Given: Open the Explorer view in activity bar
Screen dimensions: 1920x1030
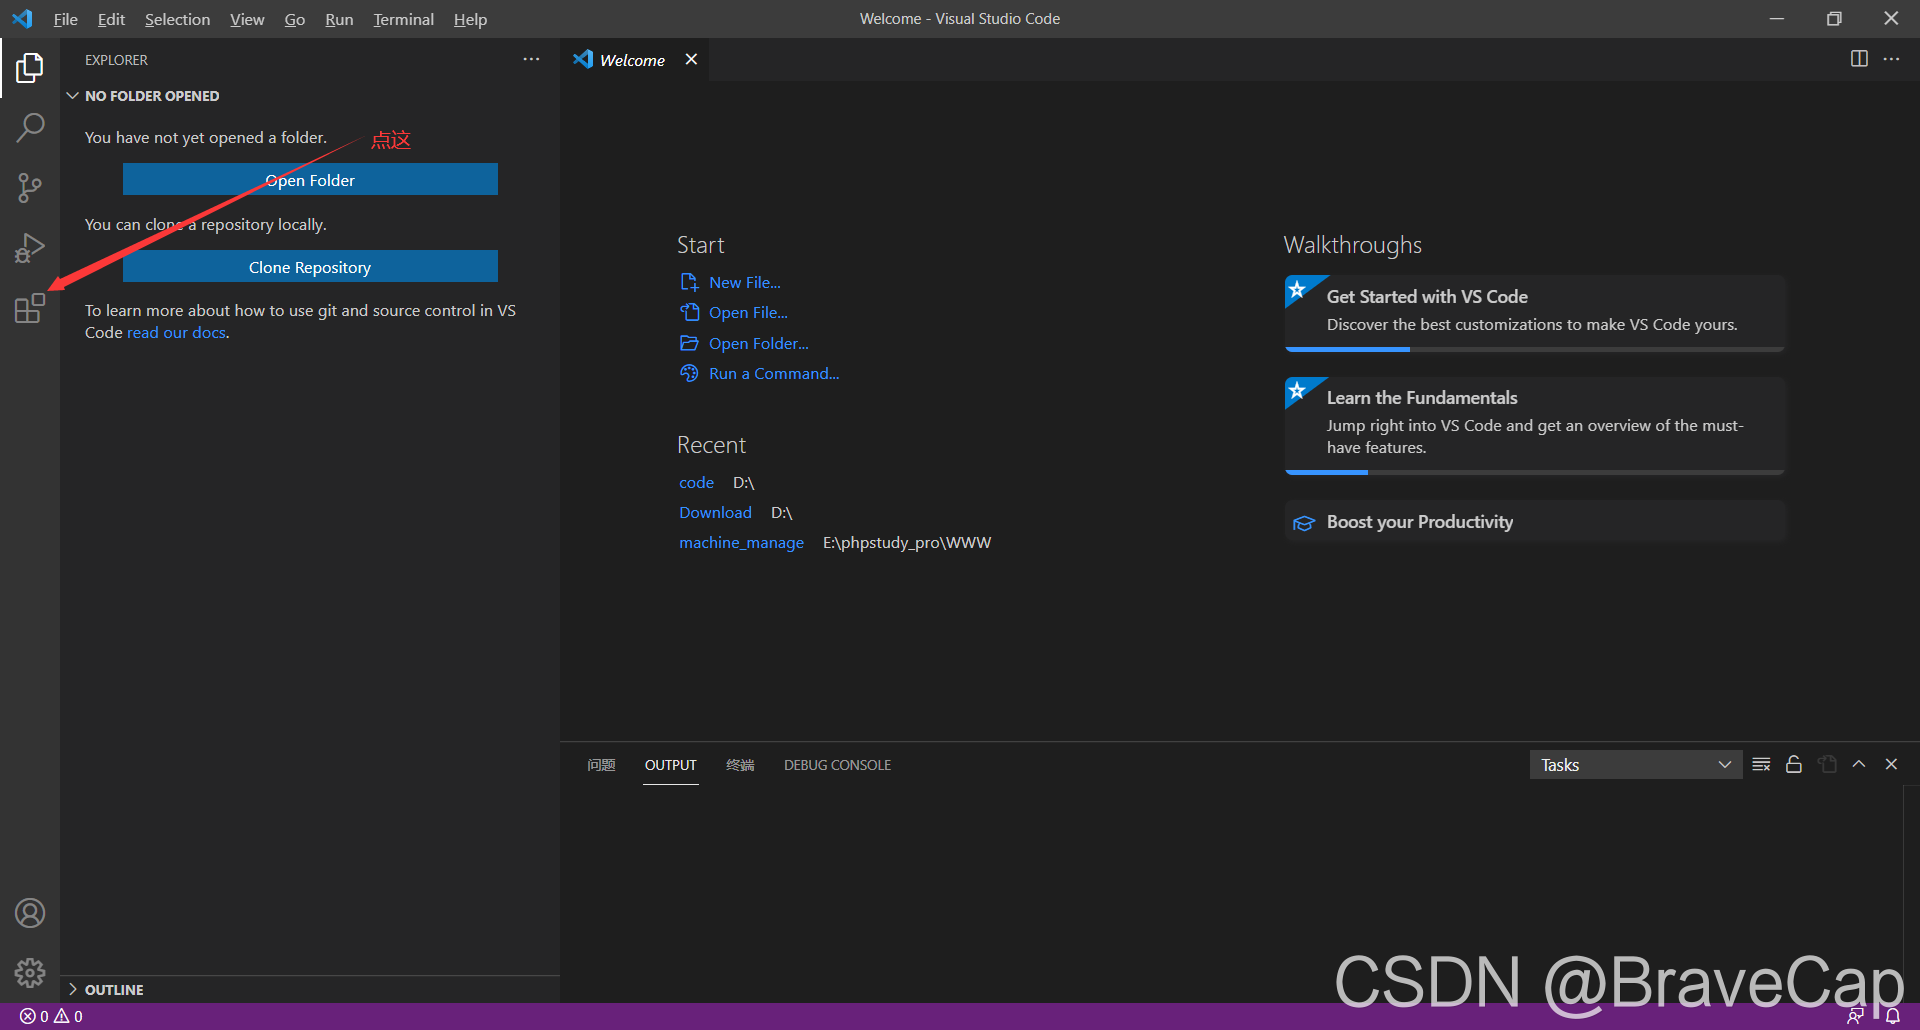Looking at the screenshot, I should tap(30, 68).
